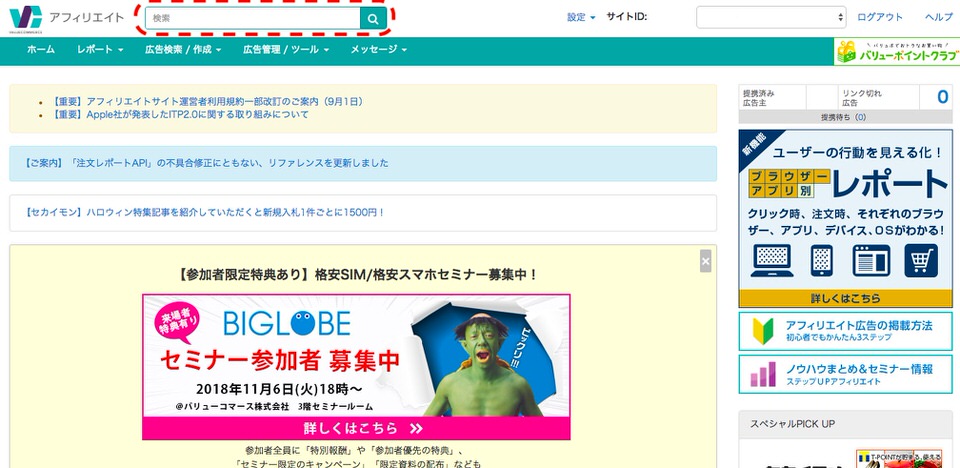960x468 pixels.
Task: Click the T-POINT pick up thumbnail
Action: 899,459
